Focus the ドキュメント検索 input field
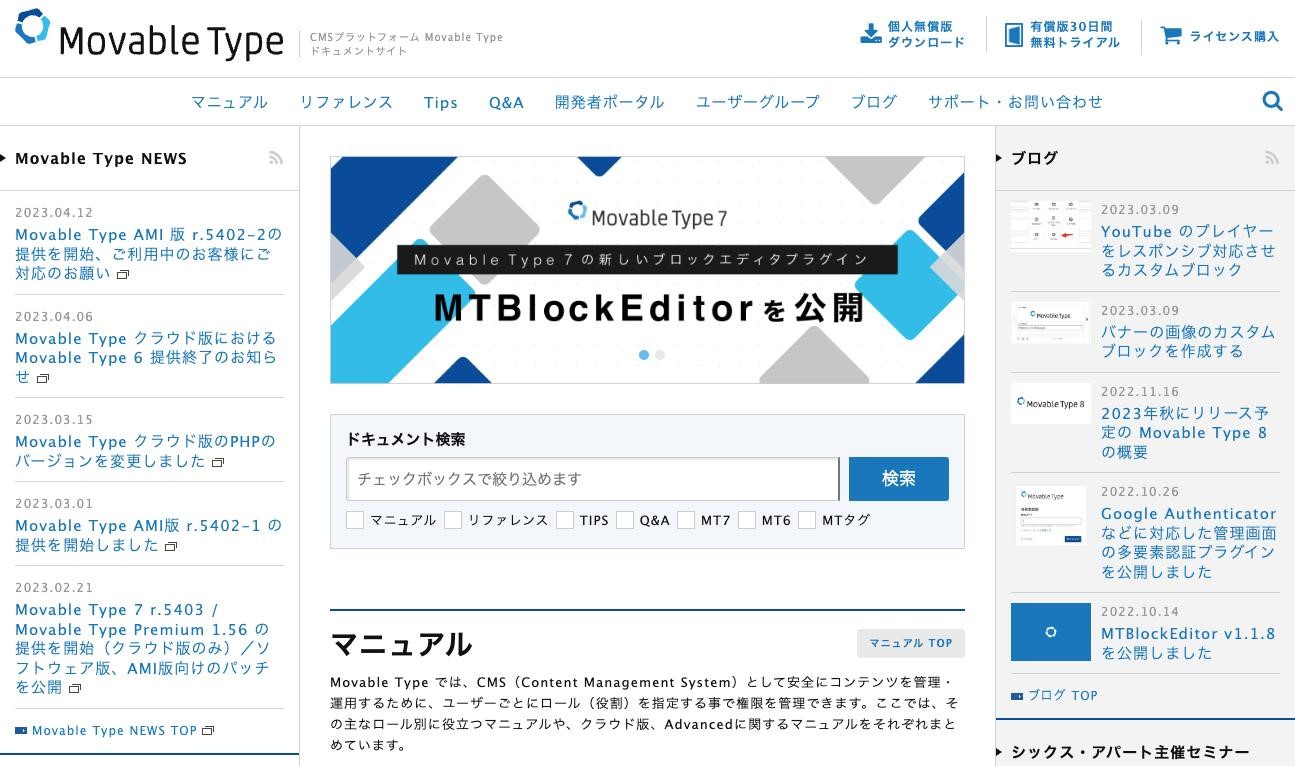 click(x=593, y=479)
